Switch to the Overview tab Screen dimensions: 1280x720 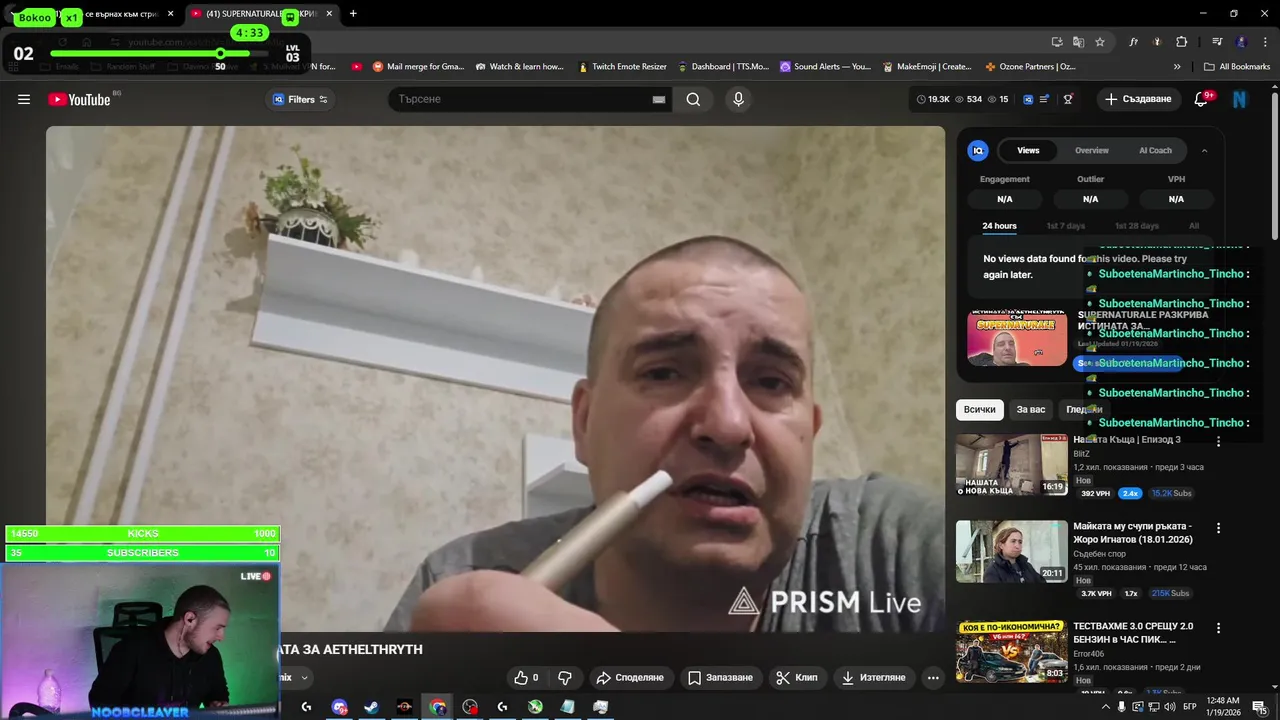point(1092,150)
